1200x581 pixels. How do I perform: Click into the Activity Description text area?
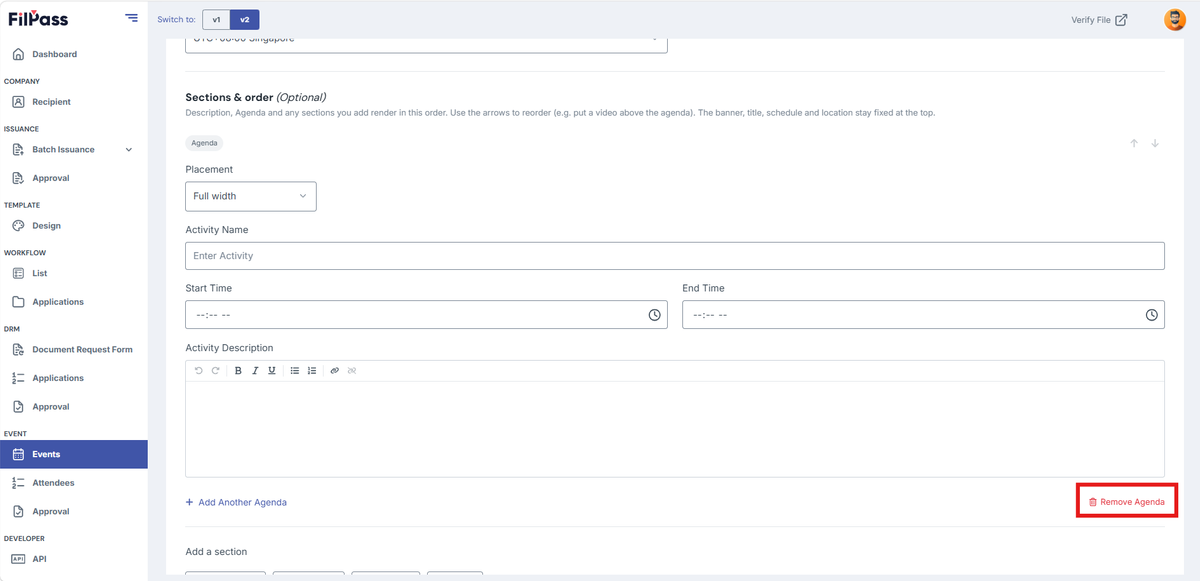click(x=675, y=429)
